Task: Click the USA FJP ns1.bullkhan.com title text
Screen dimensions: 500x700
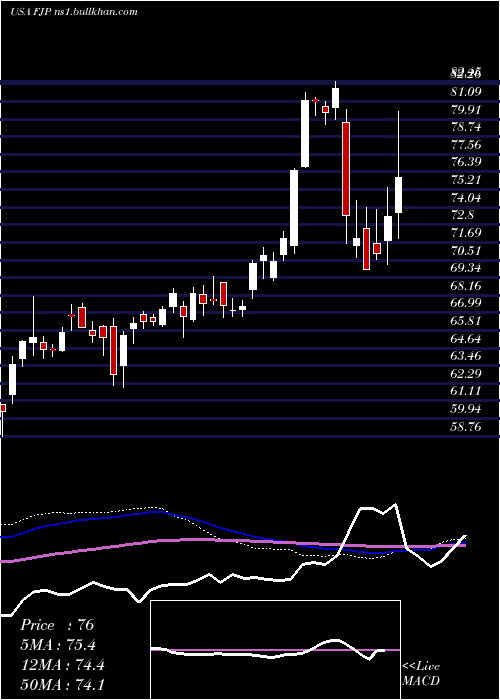Action: point(74,12)
